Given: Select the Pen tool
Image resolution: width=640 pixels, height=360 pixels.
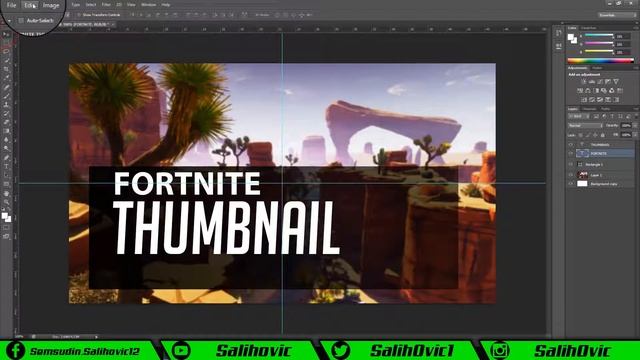Looking at the screenshot, I should pos(6,158).
